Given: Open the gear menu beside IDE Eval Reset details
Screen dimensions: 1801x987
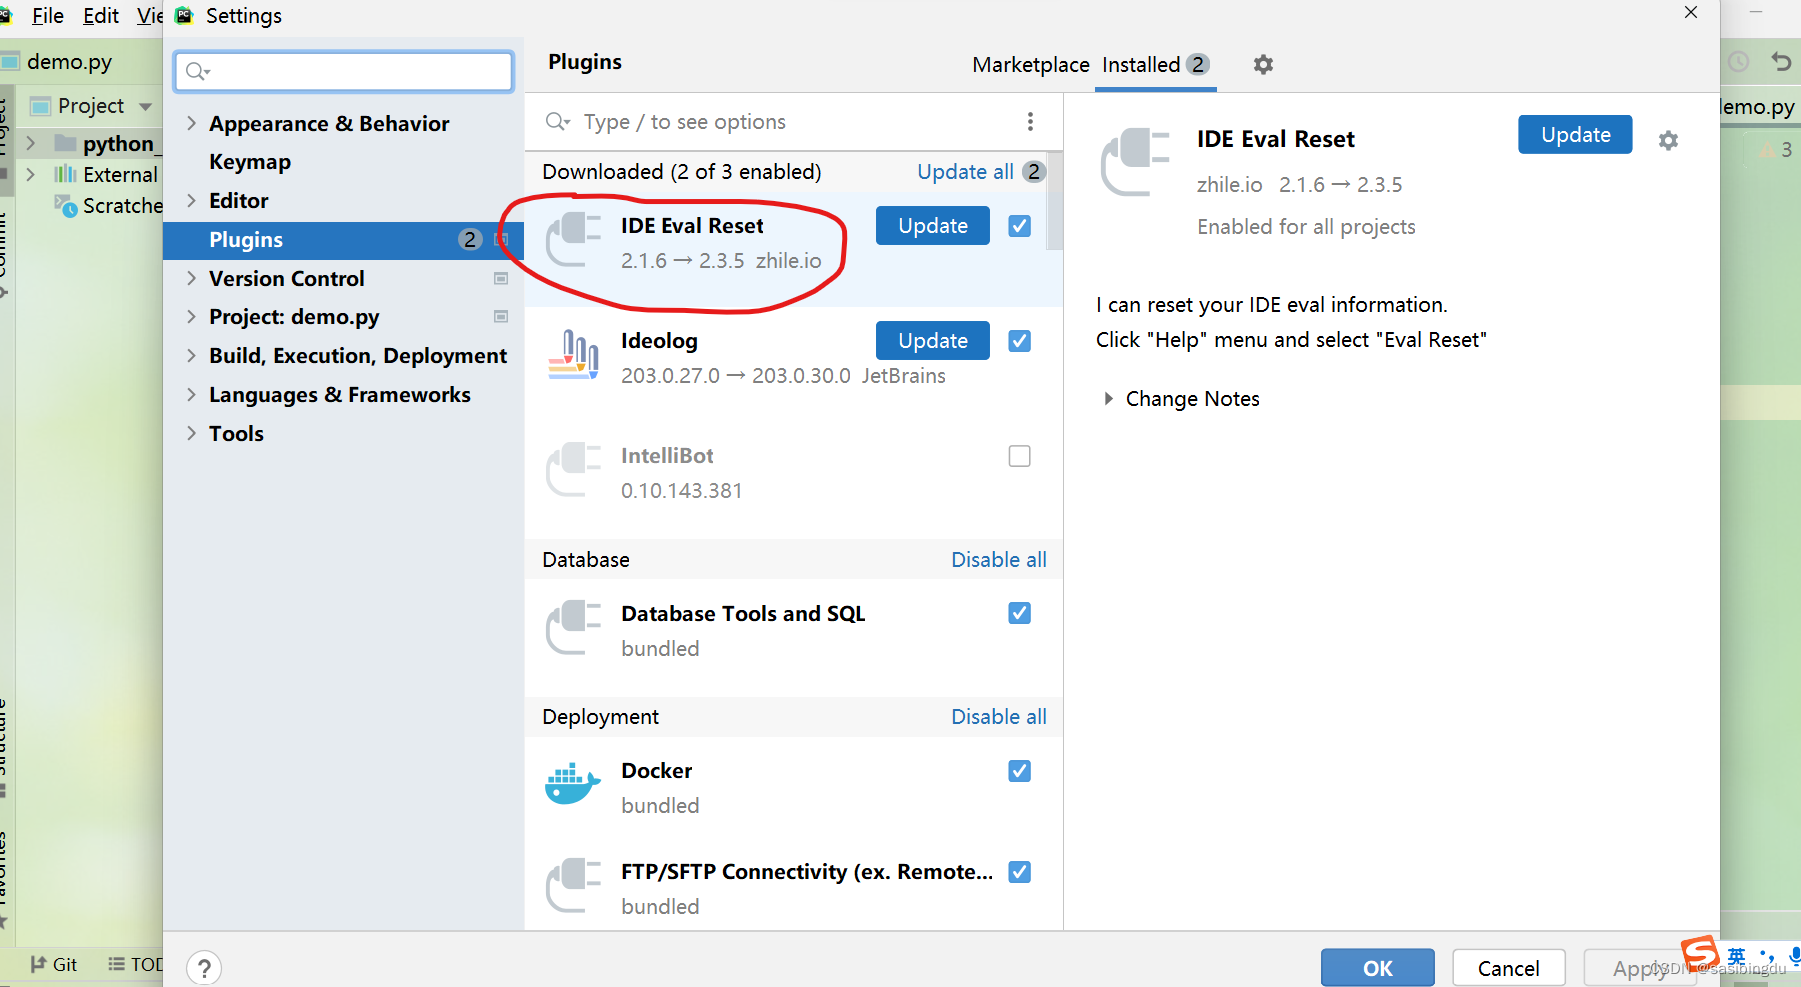Looking at the screenshot, I should click(1668, 141).
